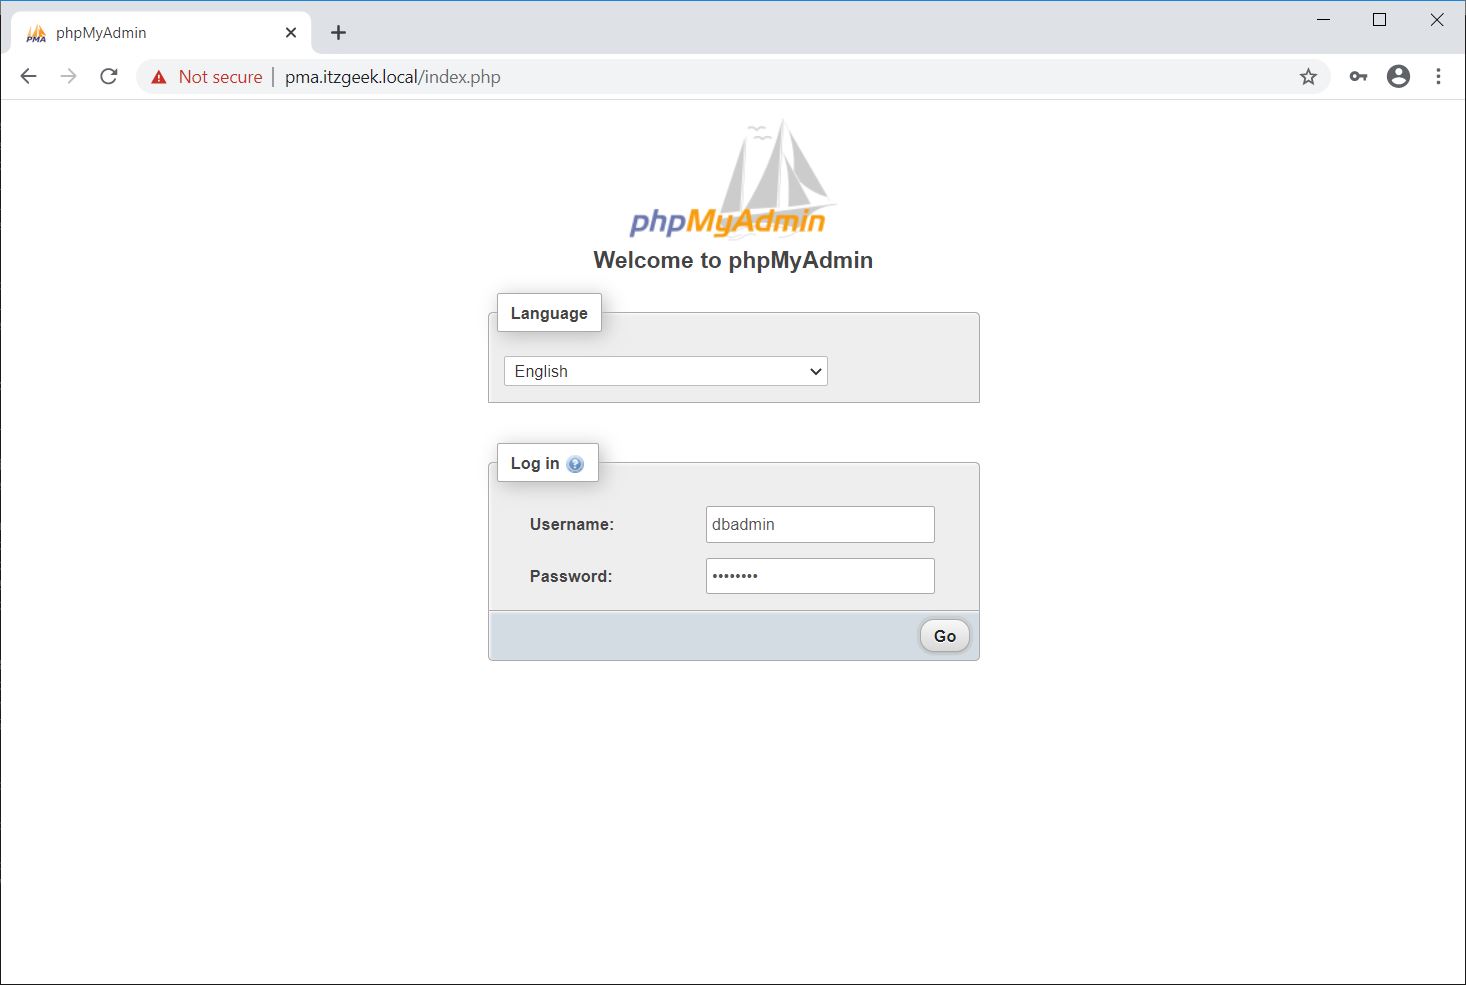The image size is (1466, 985).
Task: Click the Log in help question icon
Action: (x=575, y=464)
